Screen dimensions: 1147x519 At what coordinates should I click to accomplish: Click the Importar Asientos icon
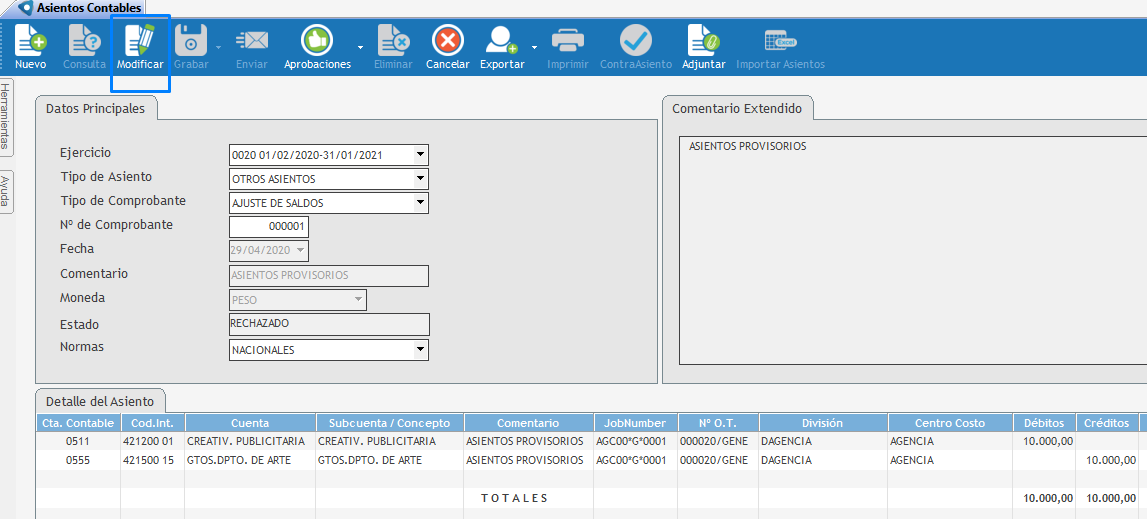(x=780, y=41)
